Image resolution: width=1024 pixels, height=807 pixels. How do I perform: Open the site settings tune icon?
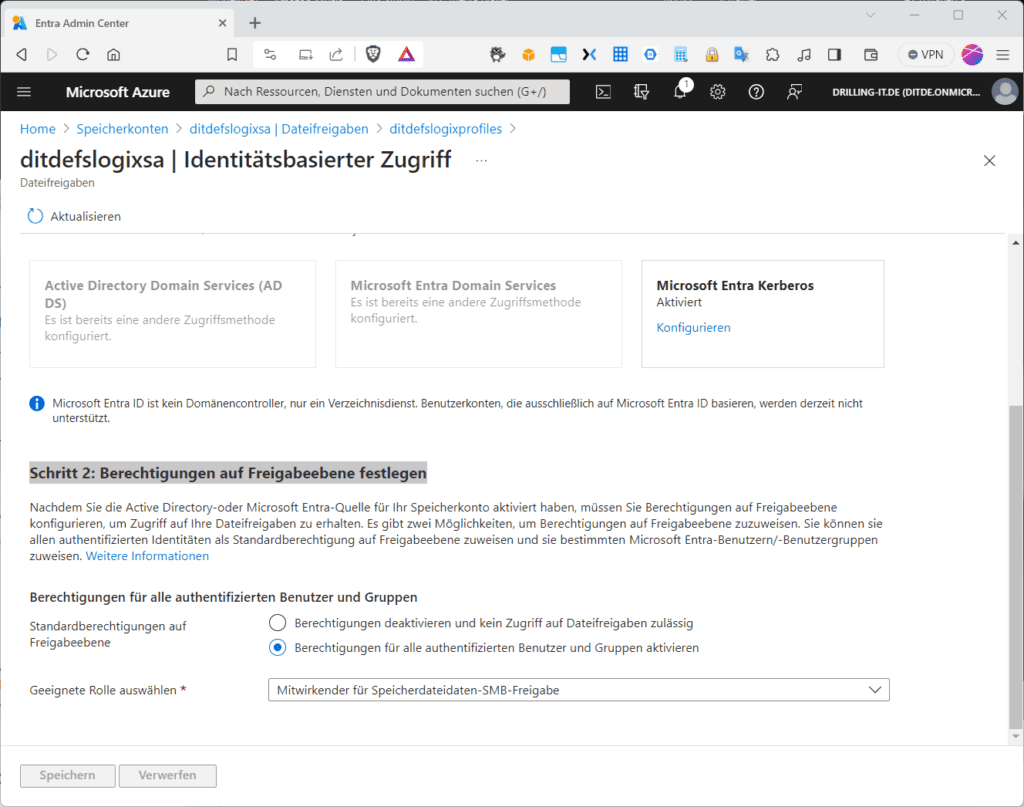pos(270,55)
